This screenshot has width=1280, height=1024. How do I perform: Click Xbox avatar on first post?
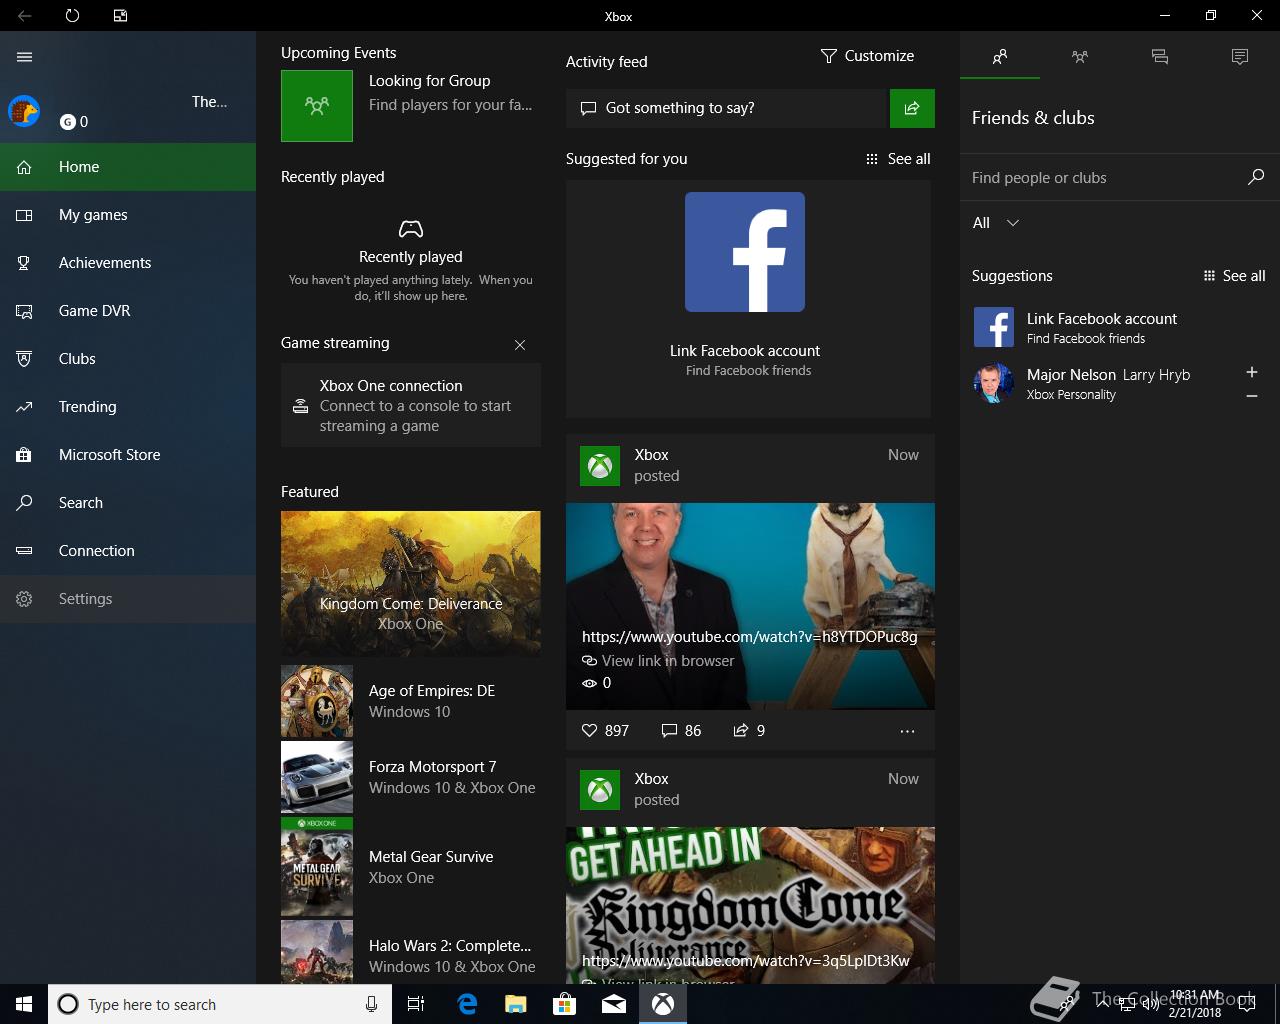(600, 466)
